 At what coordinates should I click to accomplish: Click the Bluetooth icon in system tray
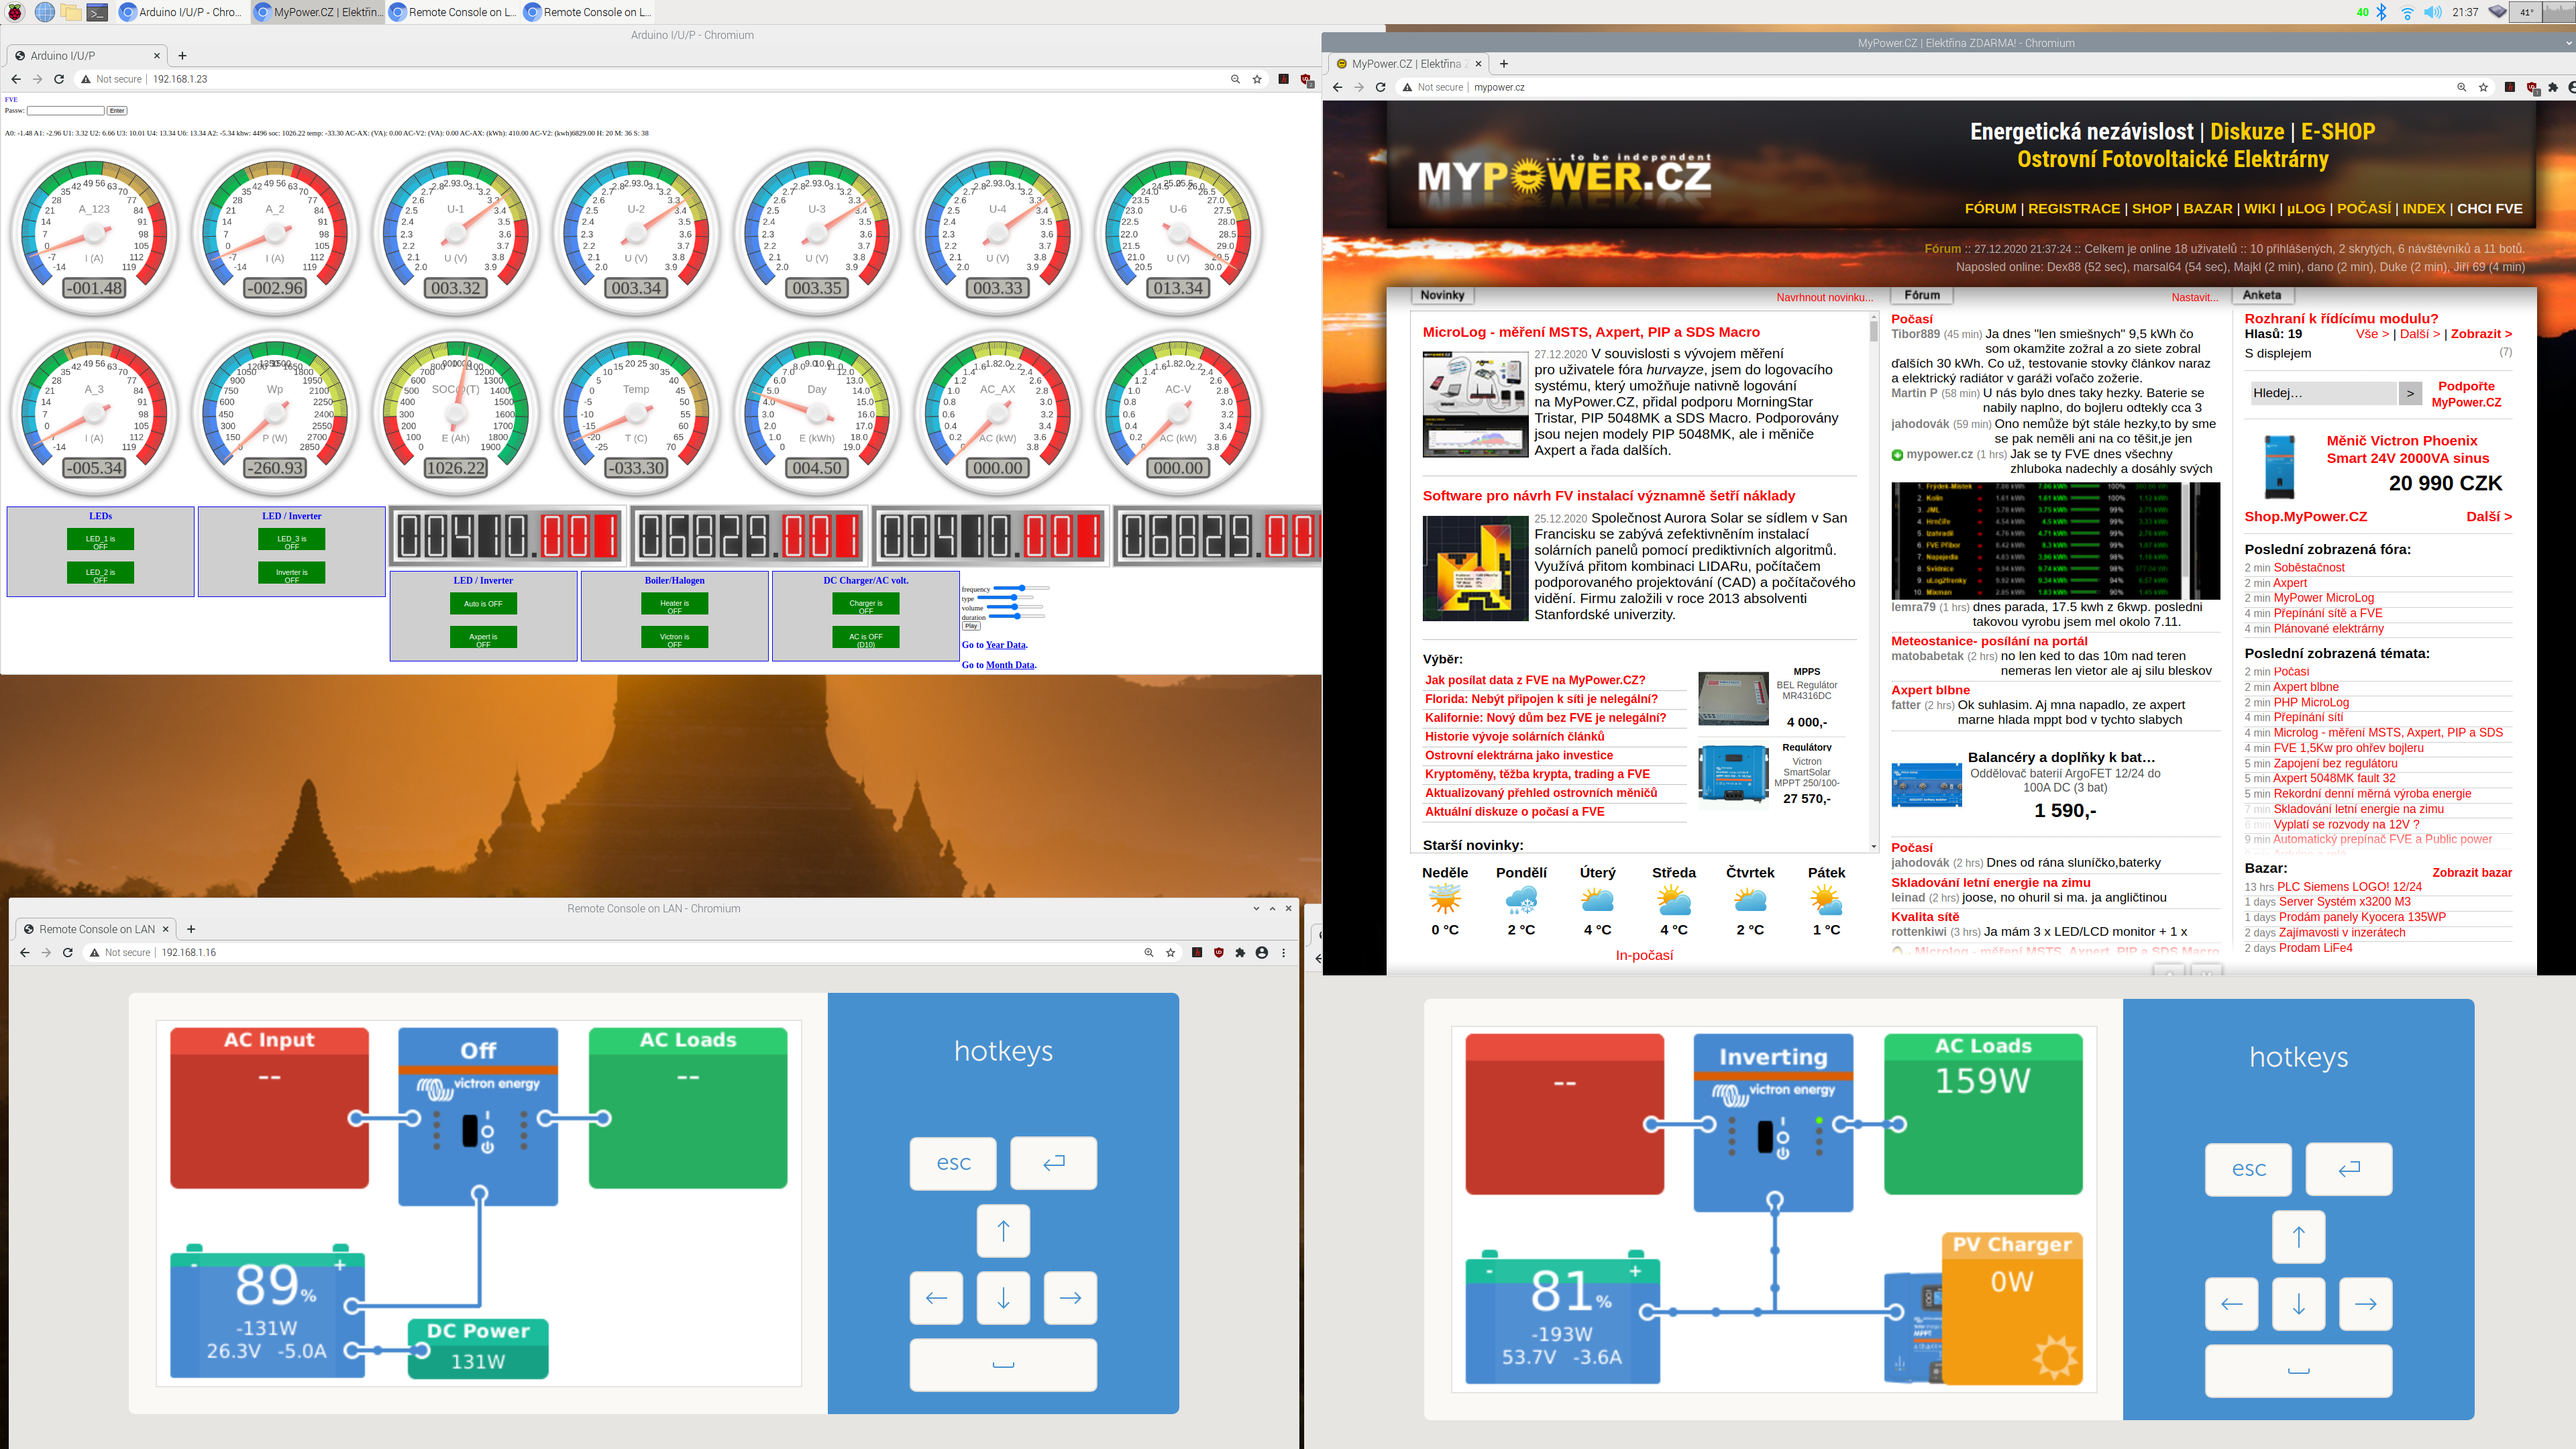(x=2382, y=12)
